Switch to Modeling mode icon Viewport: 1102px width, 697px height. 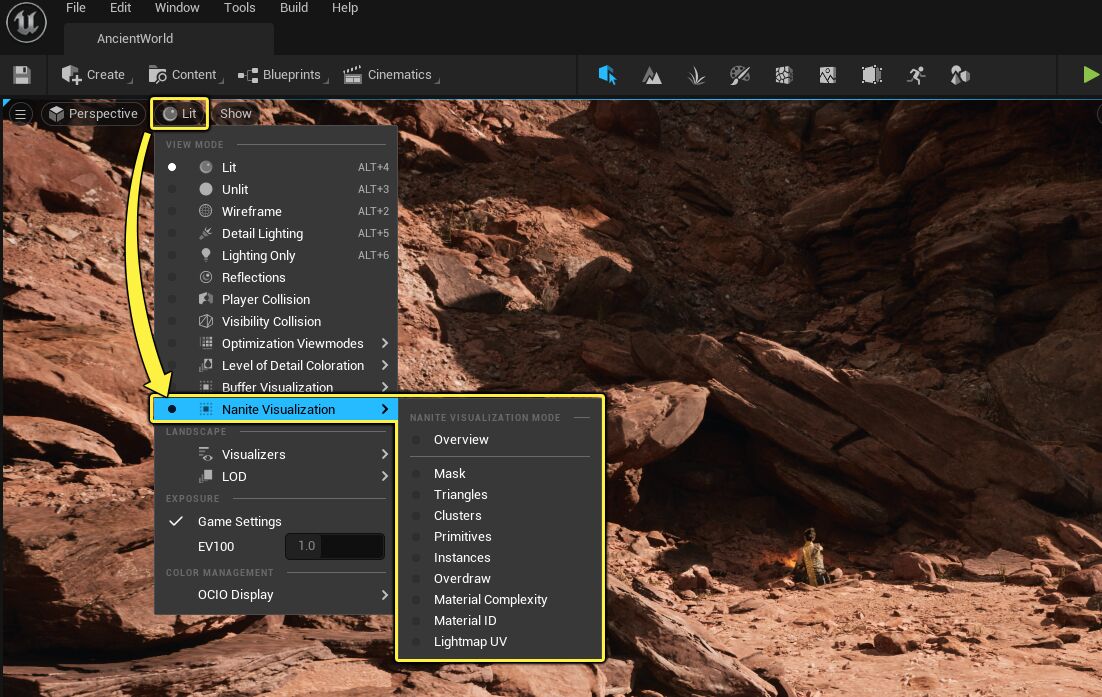871,75
